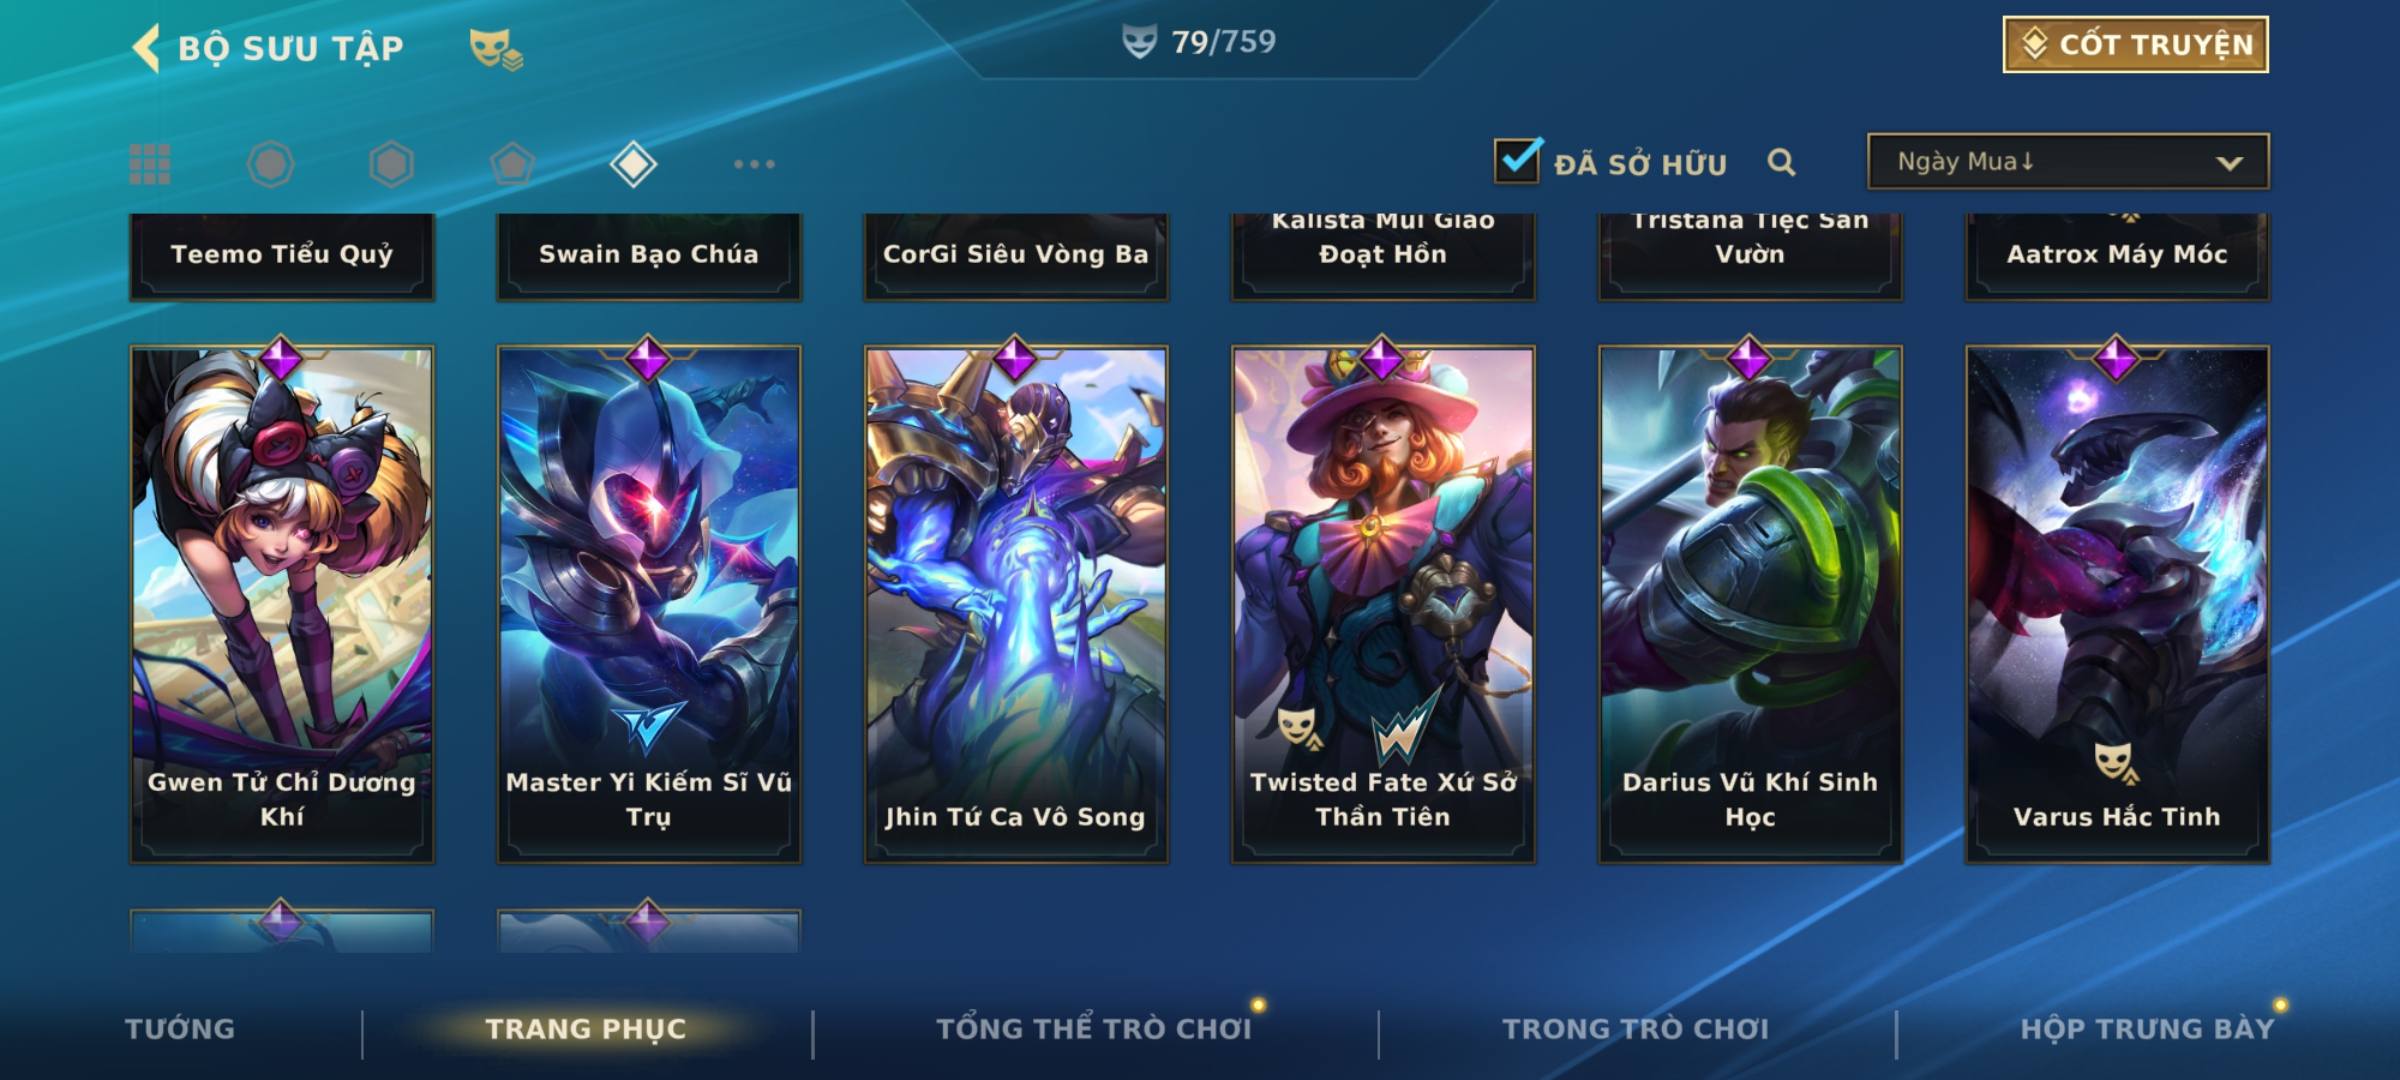Viewport: 2400px width, 1080px height.
Task: Filter by the first circular rarity icon
Action: [x=270, y=164]
